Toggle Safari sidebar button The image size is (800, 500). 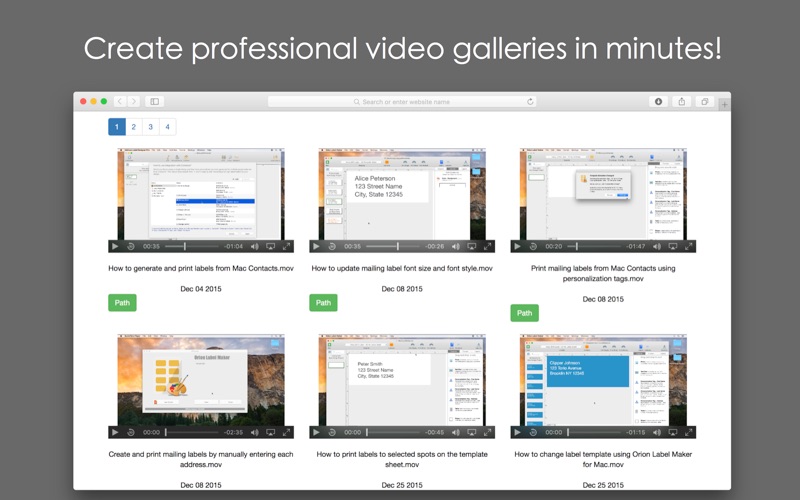click(x=154, y=102)
